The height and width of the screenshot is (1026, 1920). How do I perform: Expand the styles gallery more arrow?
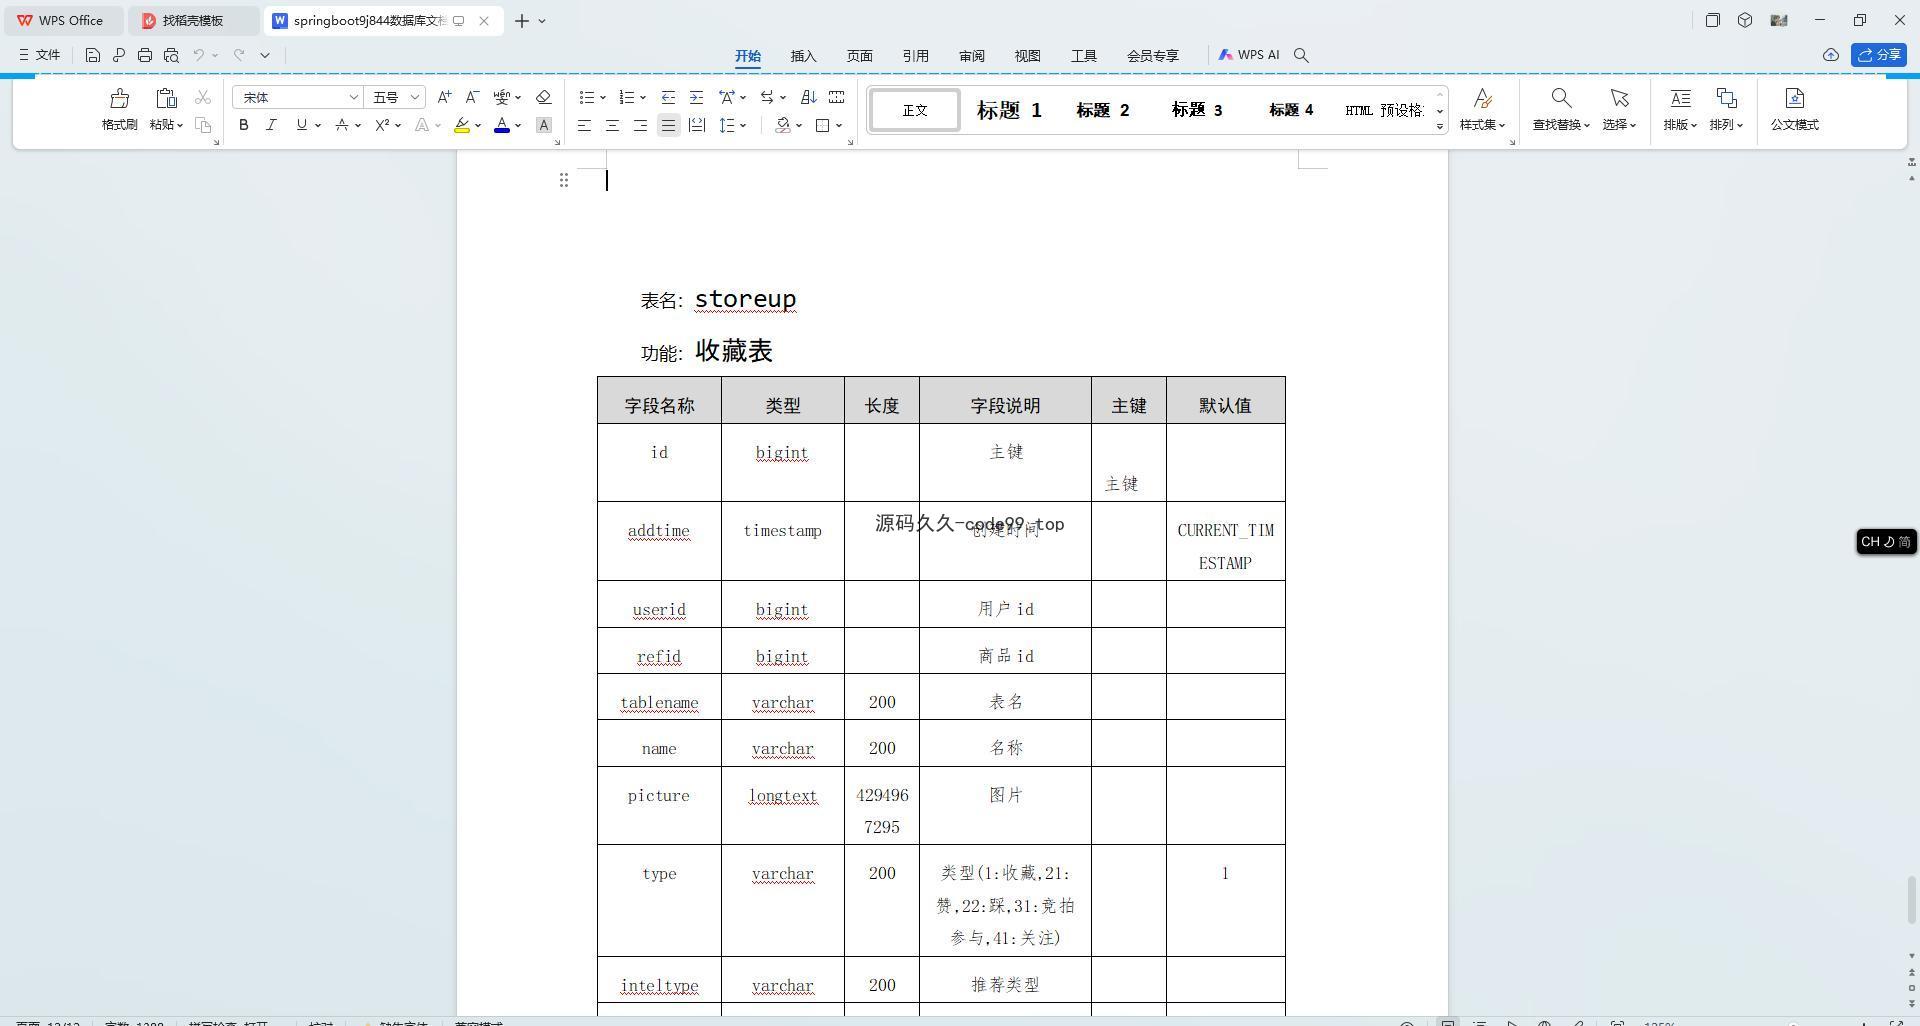(1440, 126)
